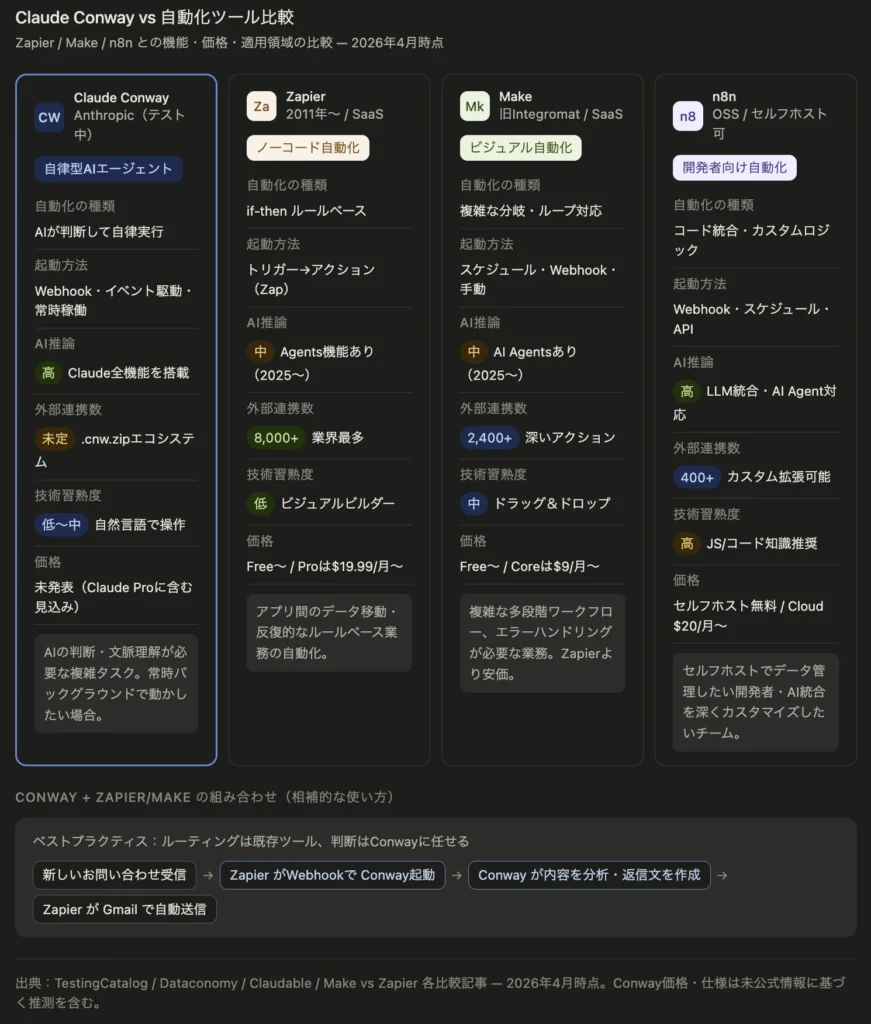Screen dimensions: 871x1024
Task: Click the Zapier が Gmail で自動送信 step
Action: [124, 910]
